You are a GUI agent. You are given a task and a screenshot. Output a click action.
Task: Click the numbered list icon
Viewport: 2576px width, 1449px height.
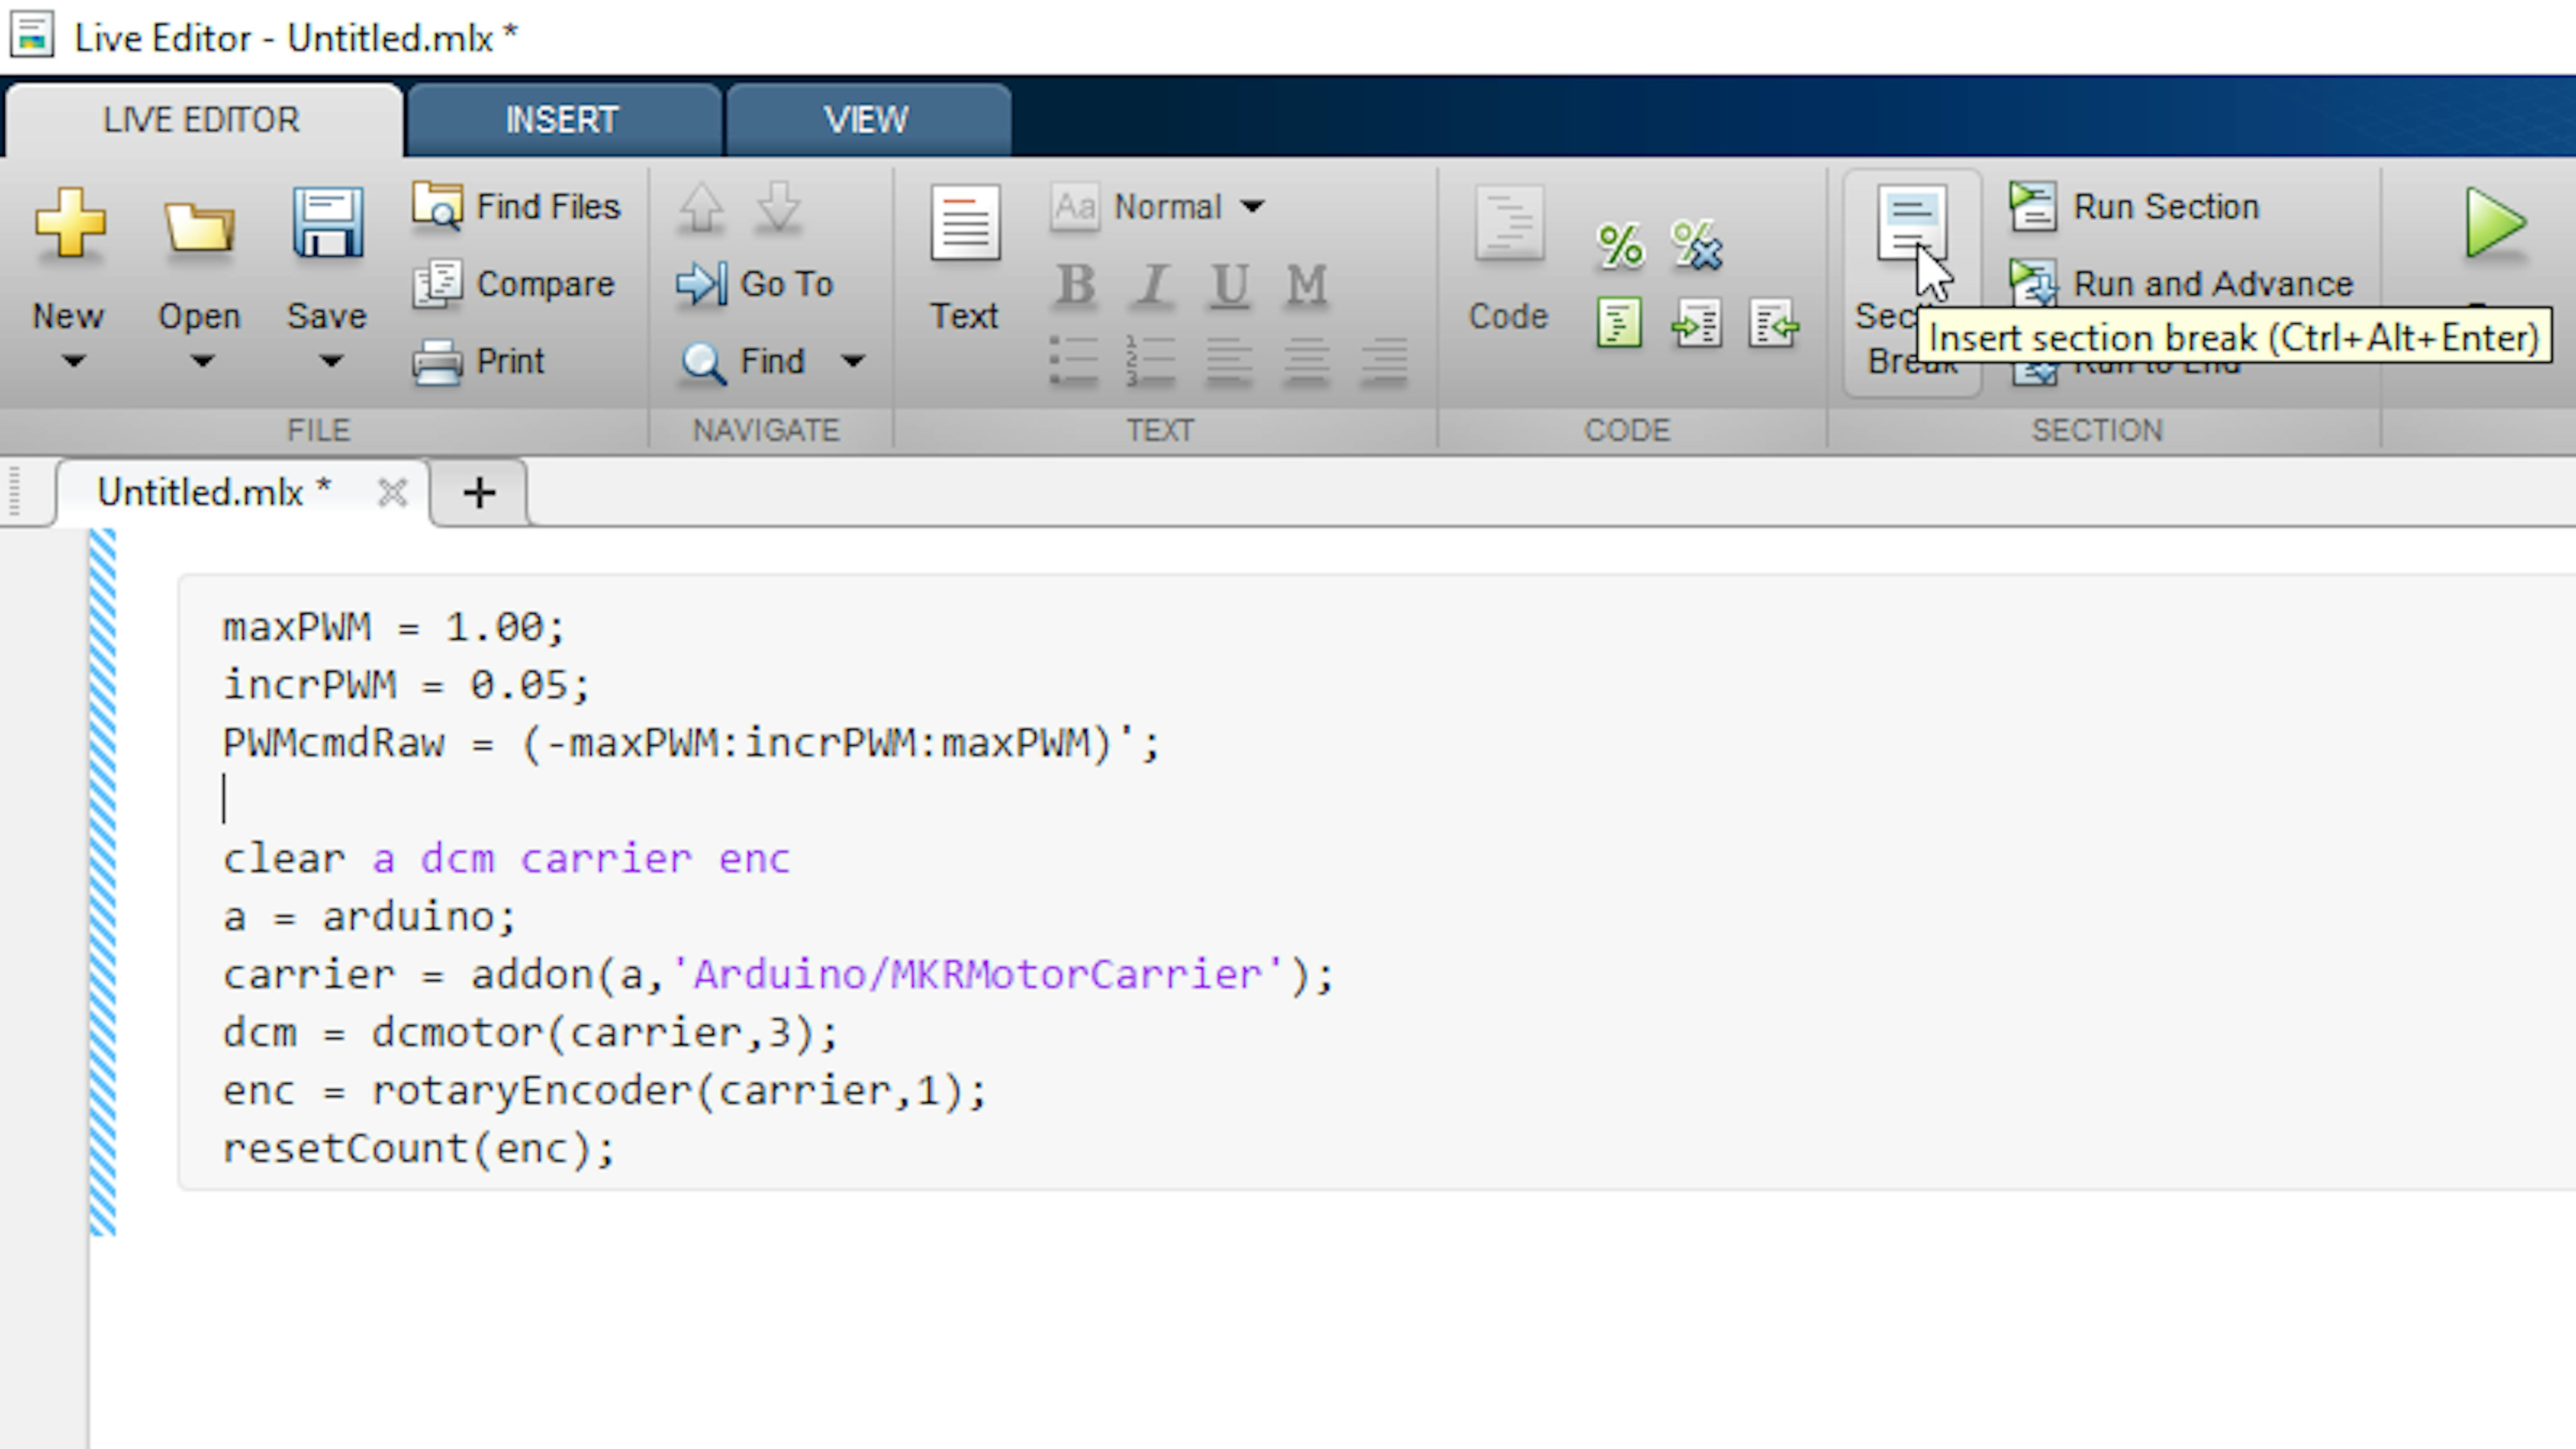click(x=1151, y=361)
